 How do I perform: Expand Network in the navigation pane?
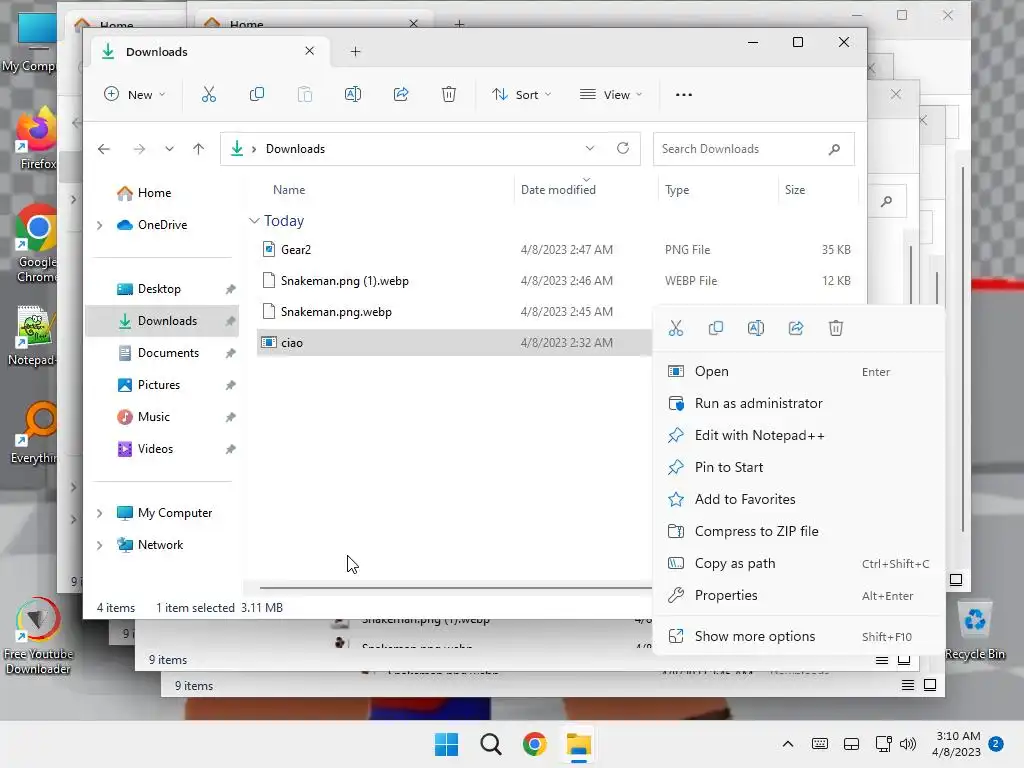tap(99, 545)
